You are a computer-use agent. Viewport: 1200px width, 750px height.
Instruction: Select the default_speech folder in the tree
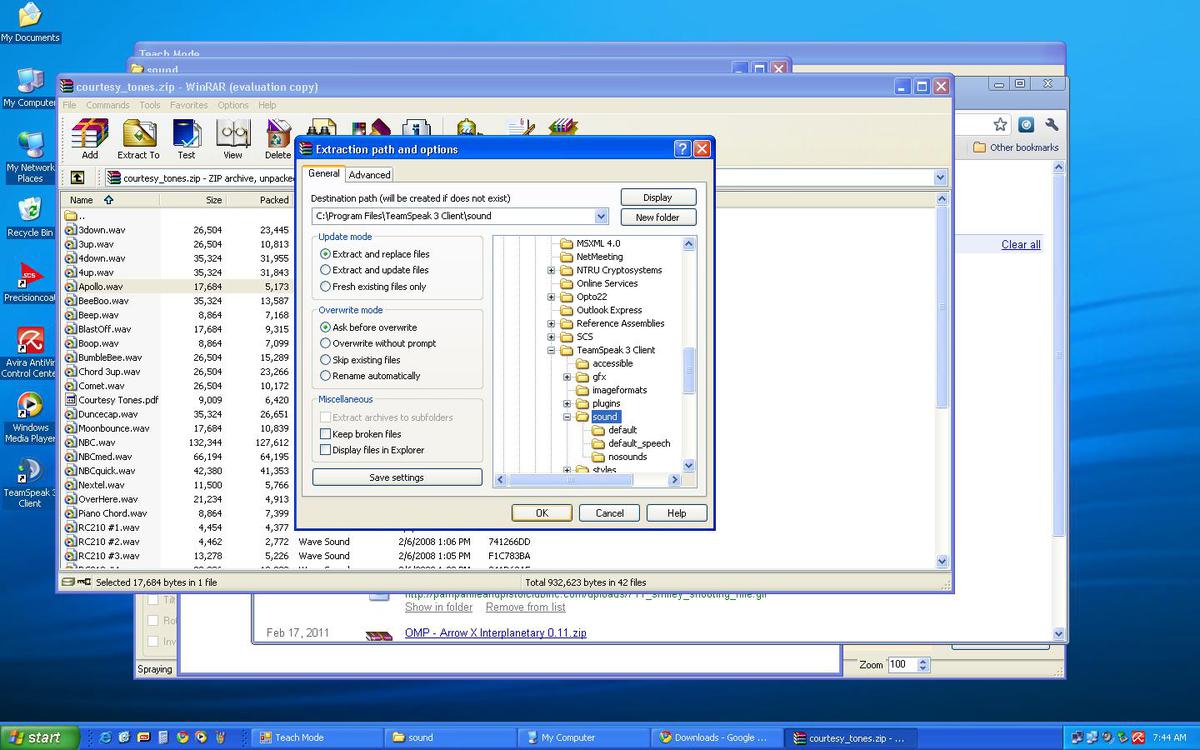click(x=639, y=443)
